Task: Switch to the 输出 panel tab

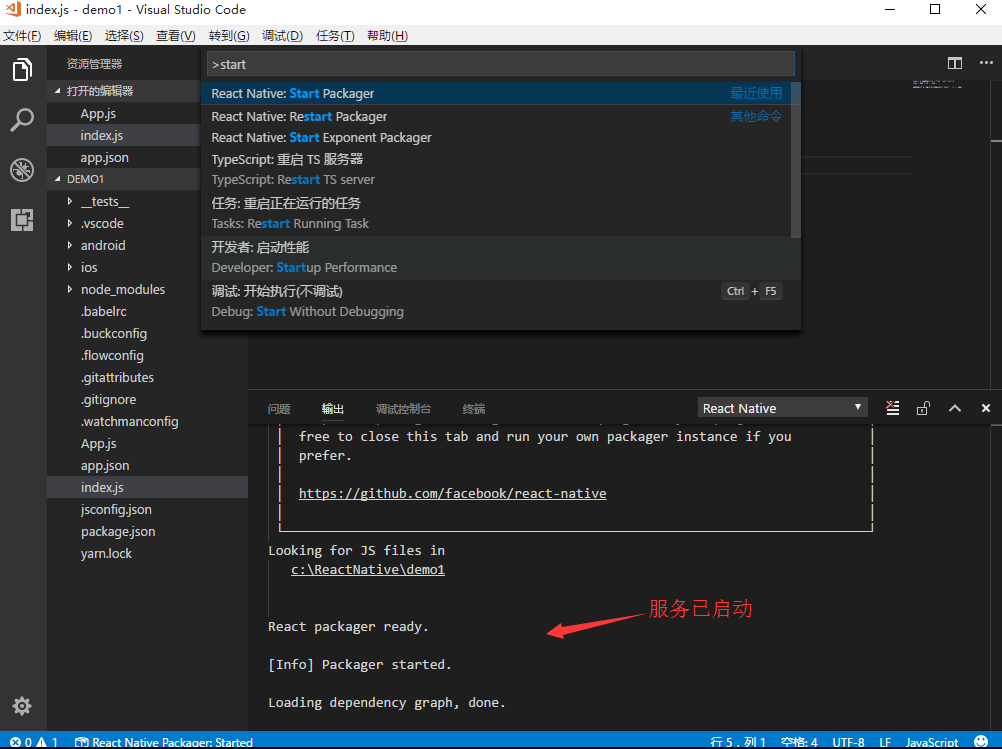Action: coord(333,409)
